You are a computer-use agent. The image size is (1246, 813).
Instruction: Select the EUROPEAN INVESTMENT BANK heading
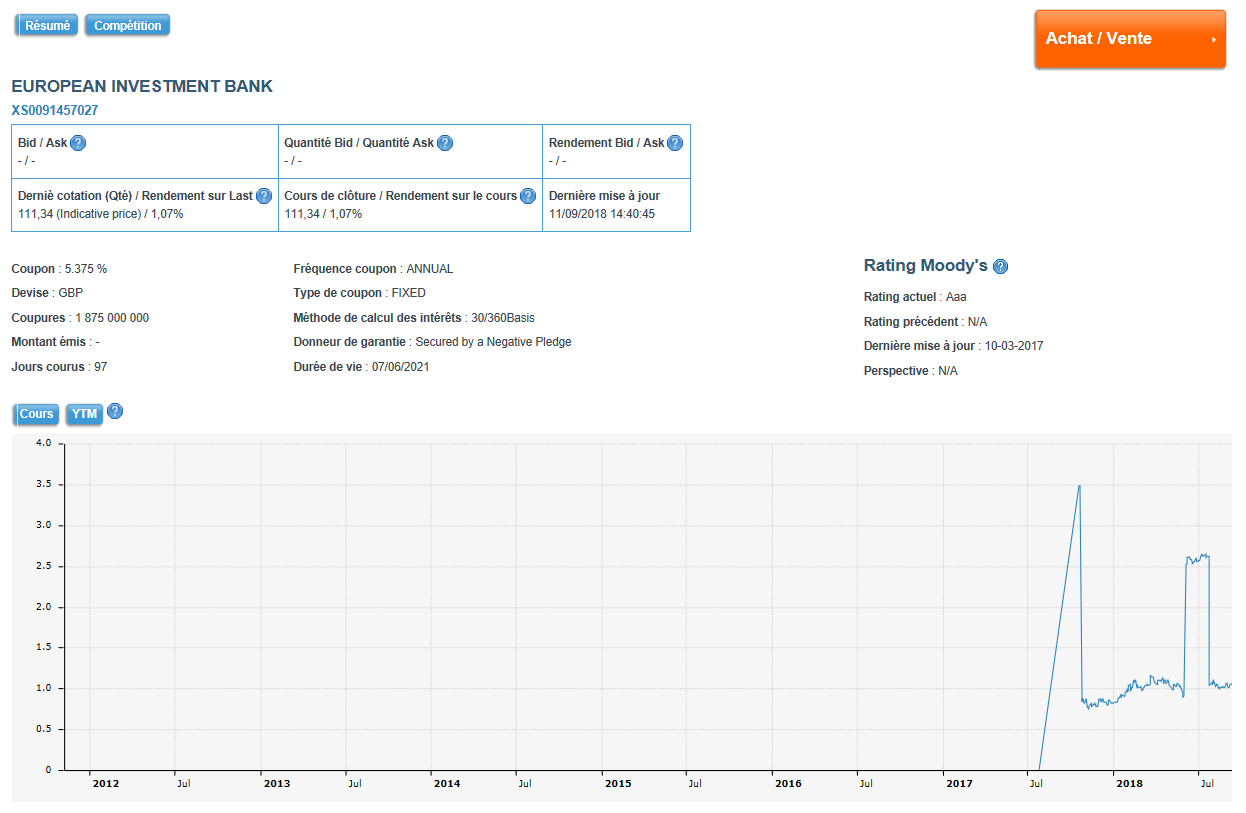[x=142, y=87]
